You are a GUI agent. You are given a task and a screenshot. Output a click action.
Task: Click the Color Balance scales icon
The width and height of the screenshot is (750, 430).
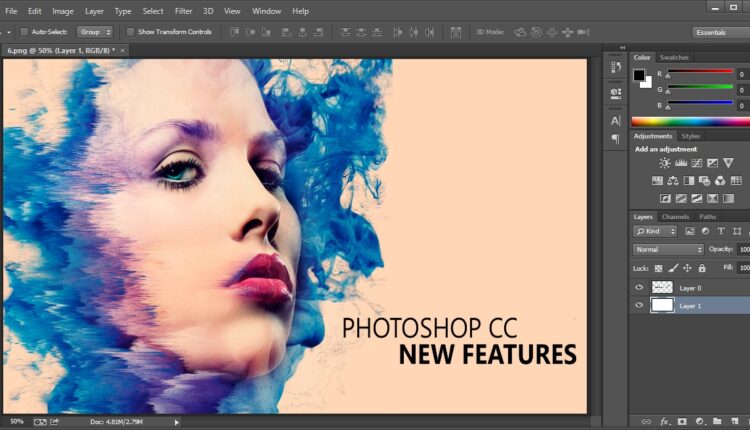click(673, 181)
